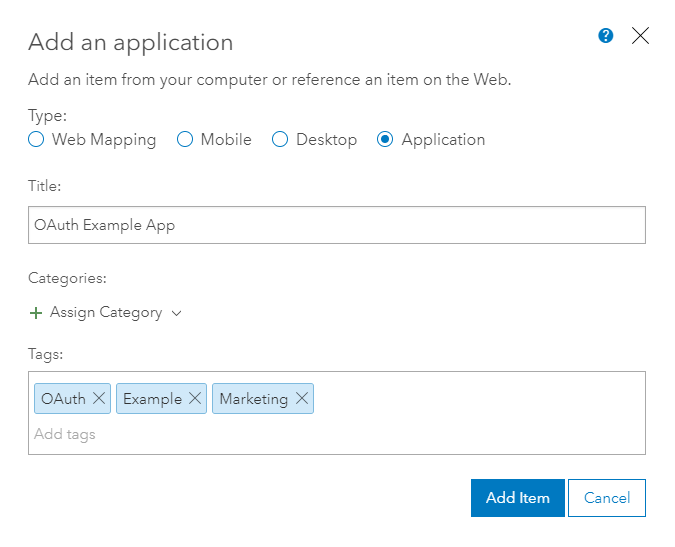Pick the Application radio button
675x547 pixels.
[x=385, y=140]
